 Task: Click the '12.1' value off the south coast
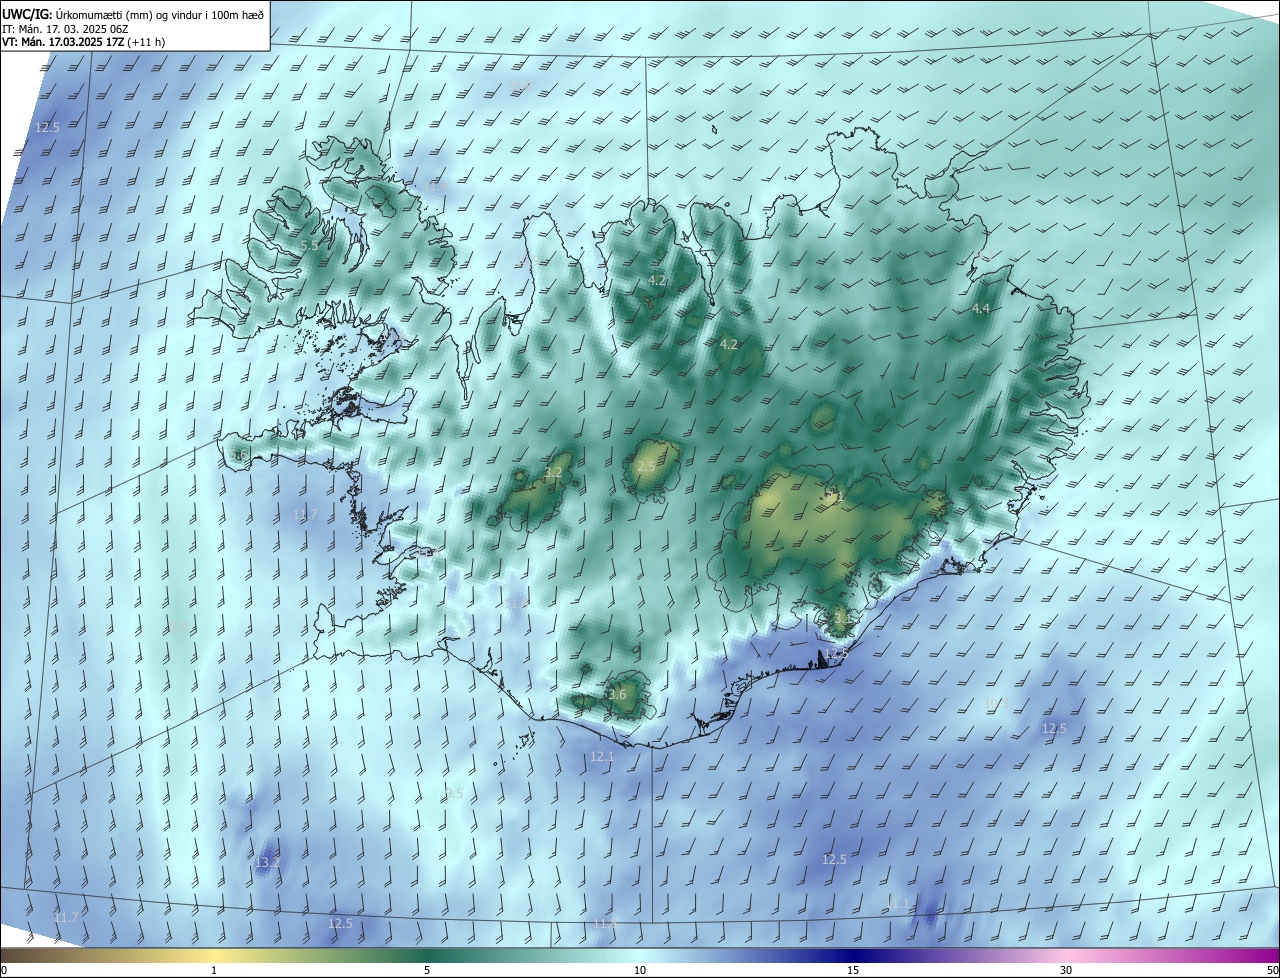click(x=602, y=757)
